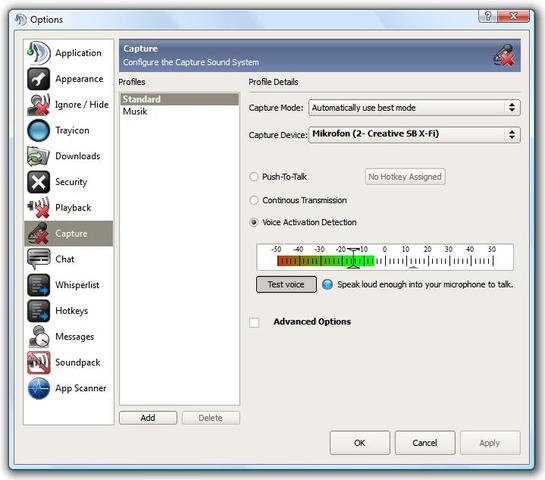Image resolution: width=545 pixels, height=480 pixels.
Task: Select the Continous Transmission radio button
Action: 254,200
